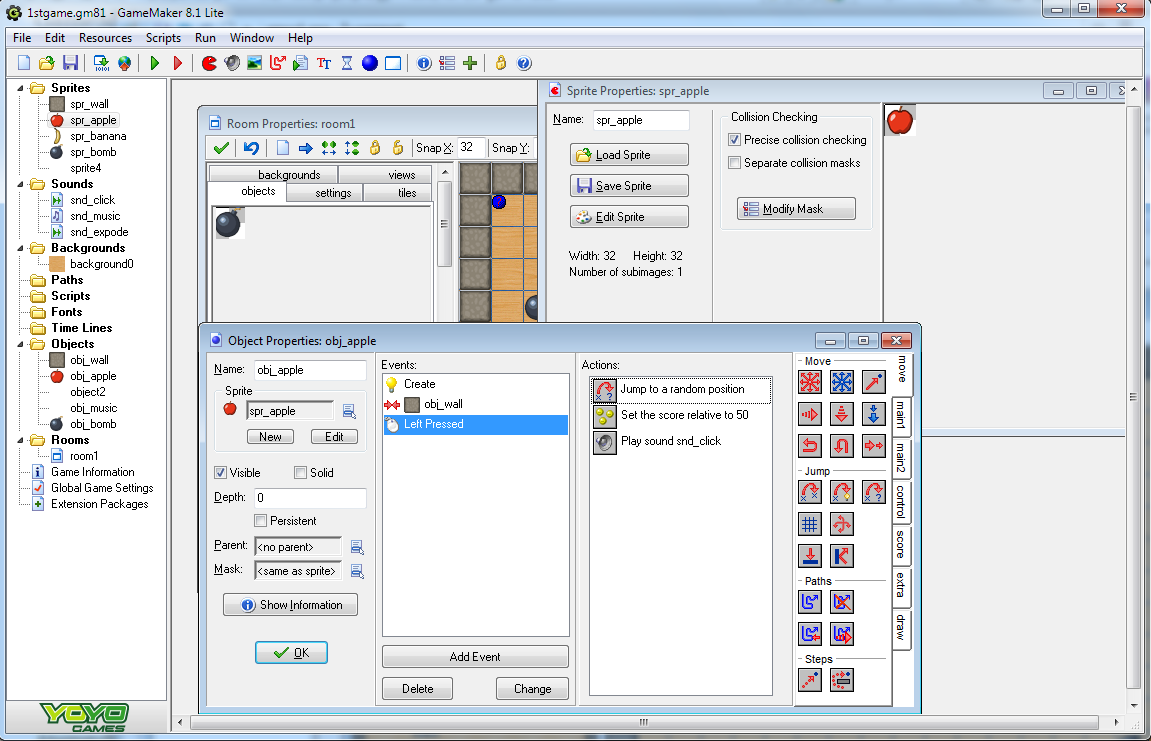Select obj_bomb in the resource tree
Screen dimensions: 1151x741
(93, 424)
